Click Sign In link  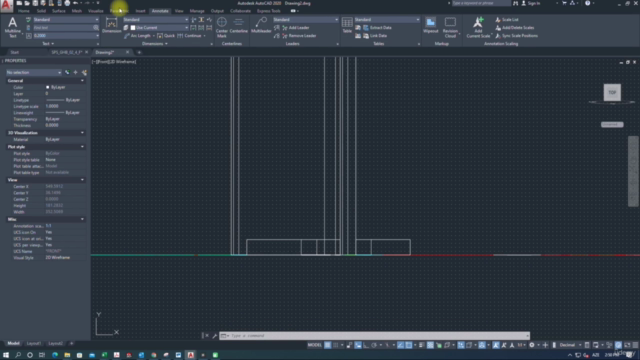[531, 3]
